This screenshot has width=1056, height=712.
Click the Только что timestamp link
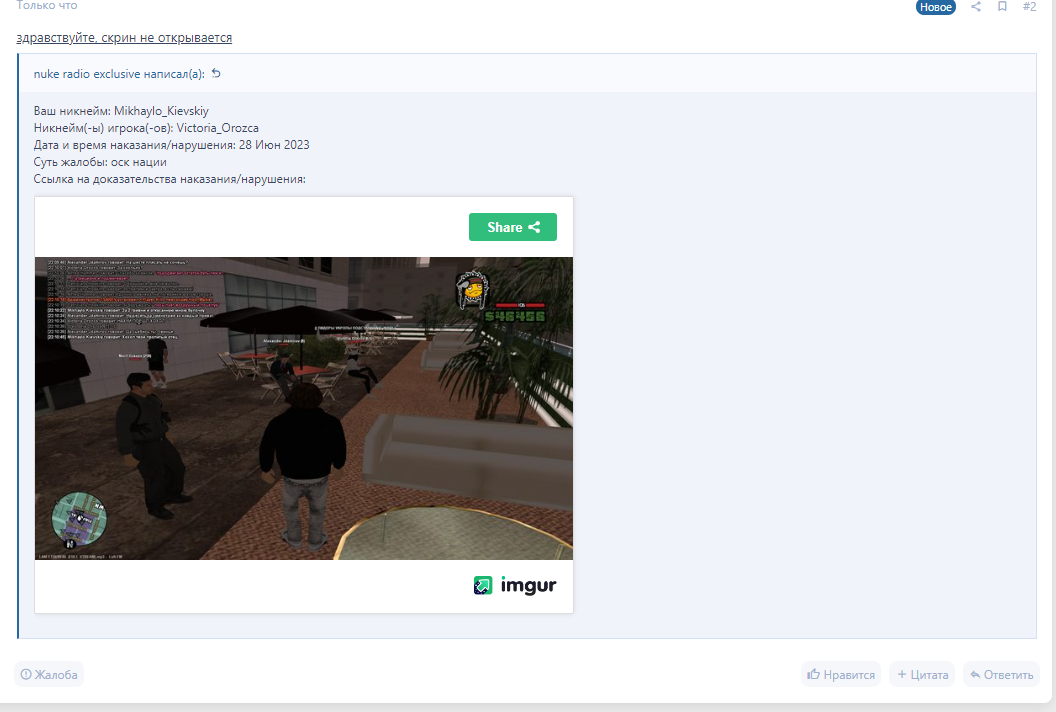(x=47, y=6)
